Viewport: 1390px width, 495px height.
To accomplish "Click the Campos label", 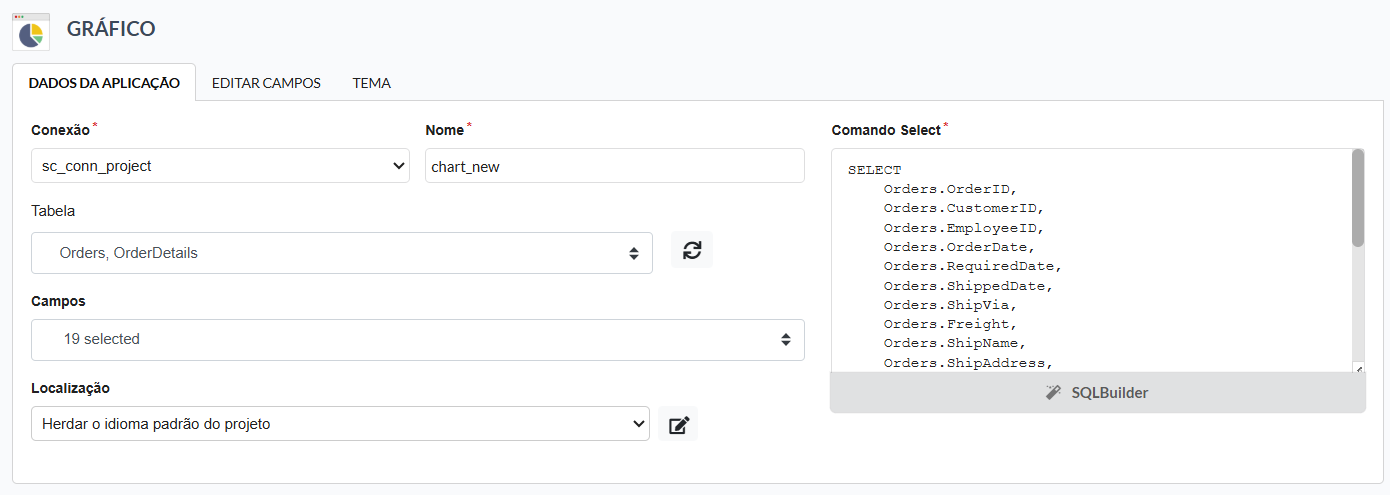I will tap(58, 301).
